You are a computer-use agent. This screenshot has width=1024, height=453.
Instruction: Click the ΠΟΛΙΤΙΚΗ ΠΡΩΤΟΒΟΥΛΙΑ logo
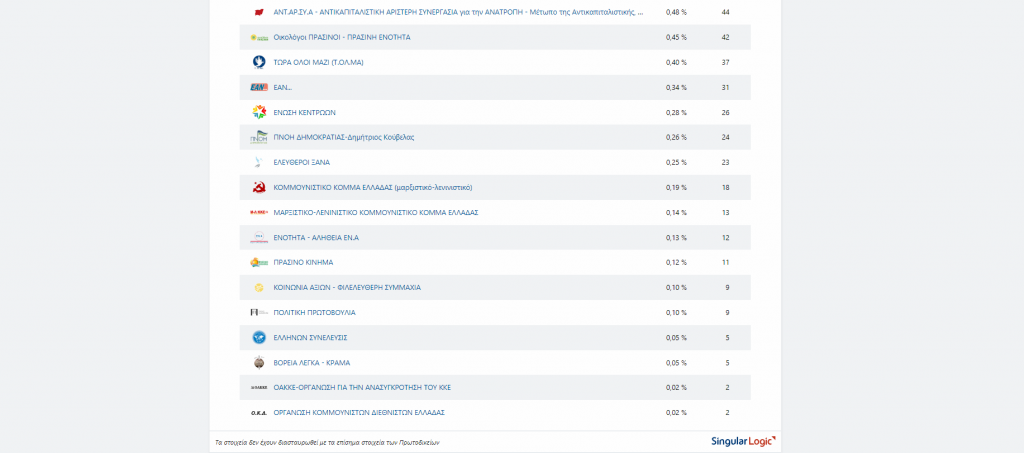(259, 313)
